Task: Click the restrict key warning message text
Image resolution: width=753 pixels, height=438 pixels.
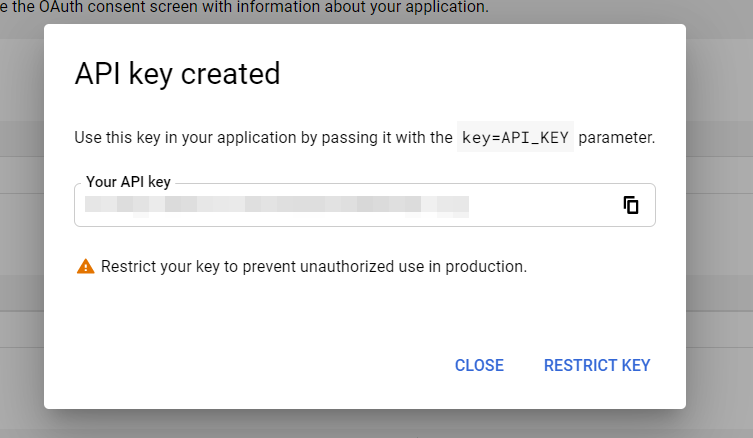Action: (313, 267)
